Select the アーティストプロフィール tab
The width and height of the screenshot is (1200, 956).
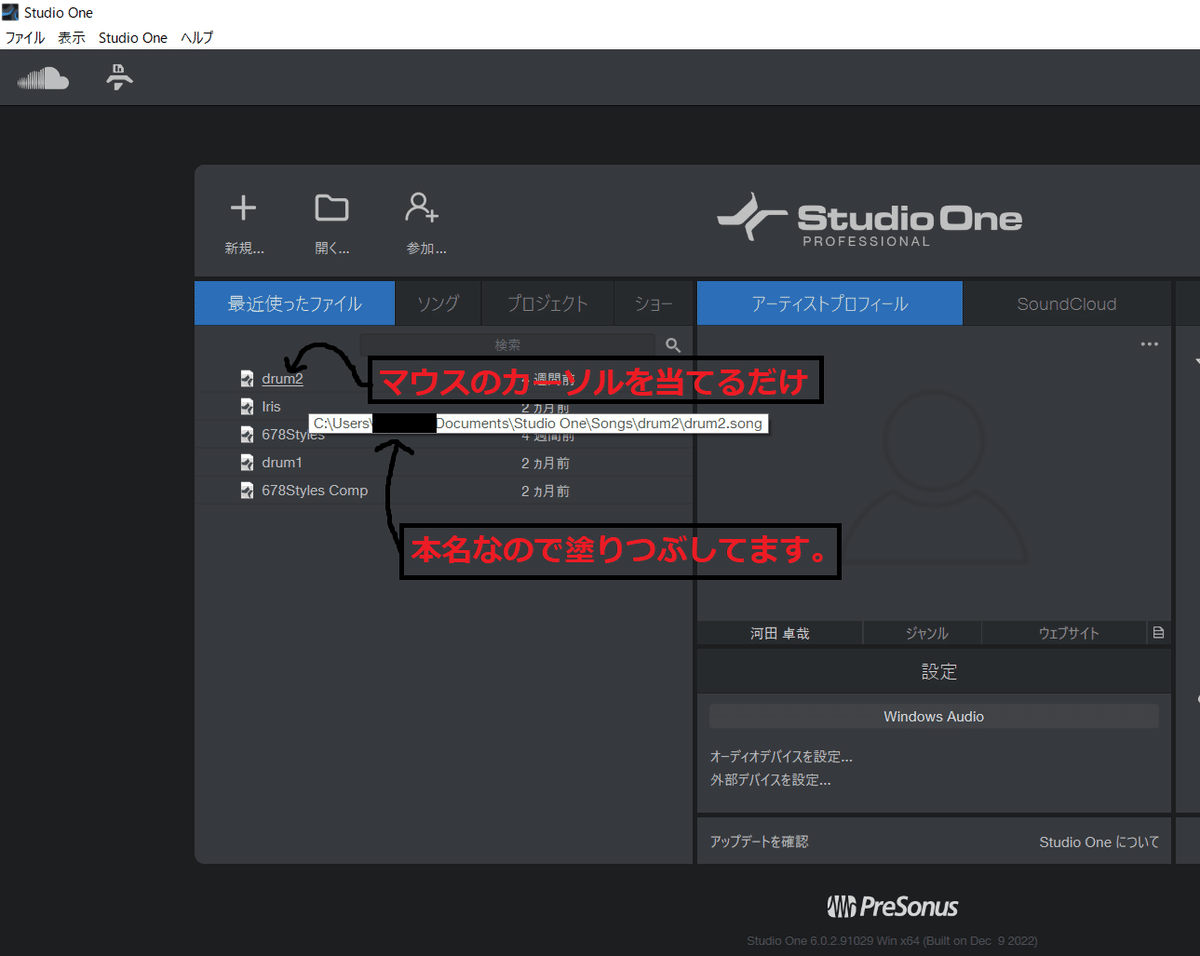tap(830, 304)
